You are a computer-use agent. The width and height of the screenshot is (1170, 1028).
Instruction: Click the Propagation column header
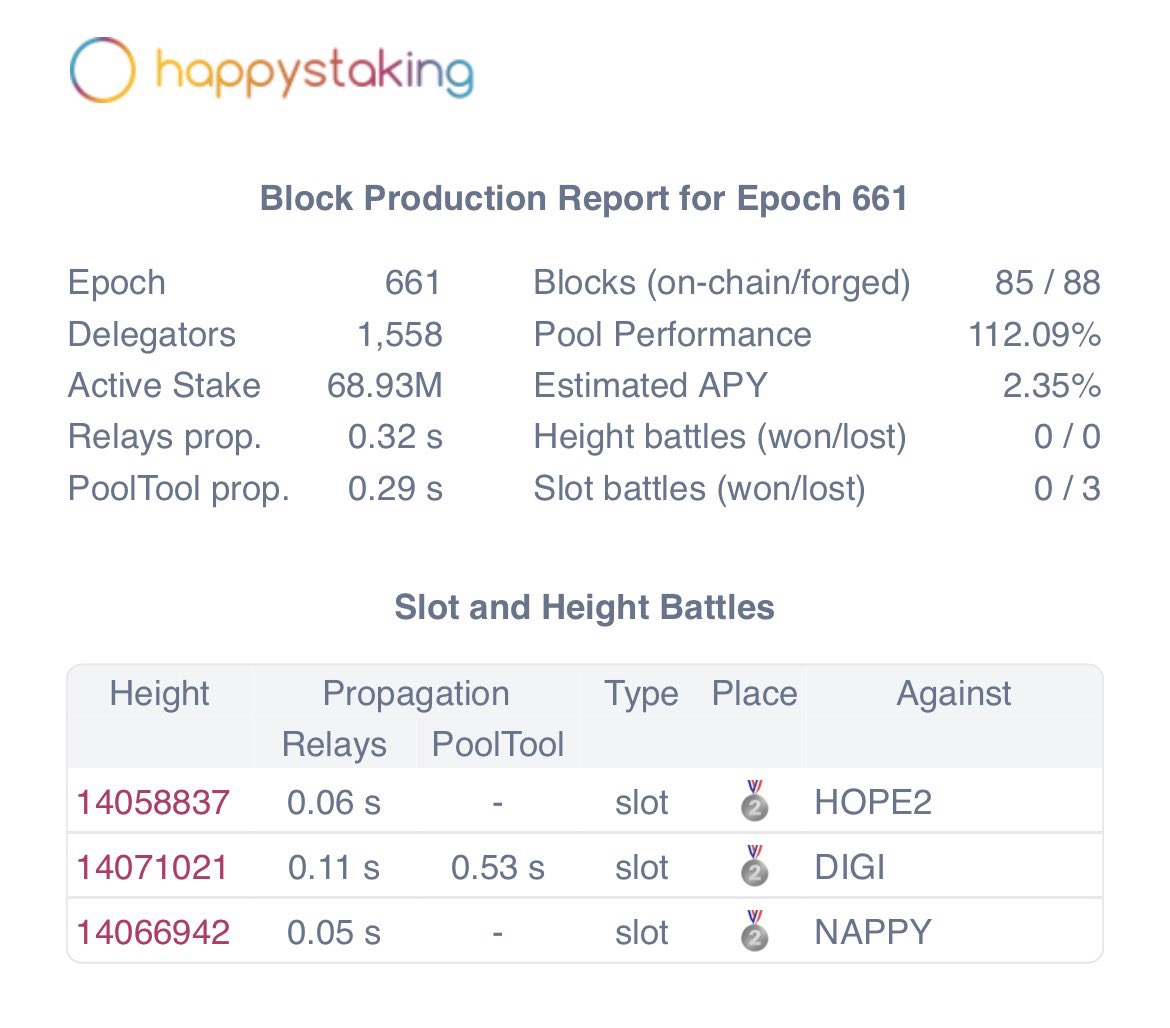[x=416, y=694]
